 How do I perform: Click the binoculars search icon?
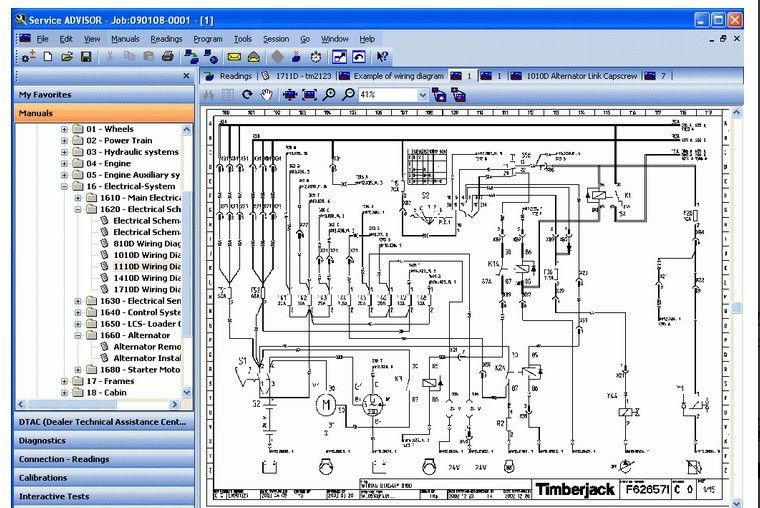208,95
